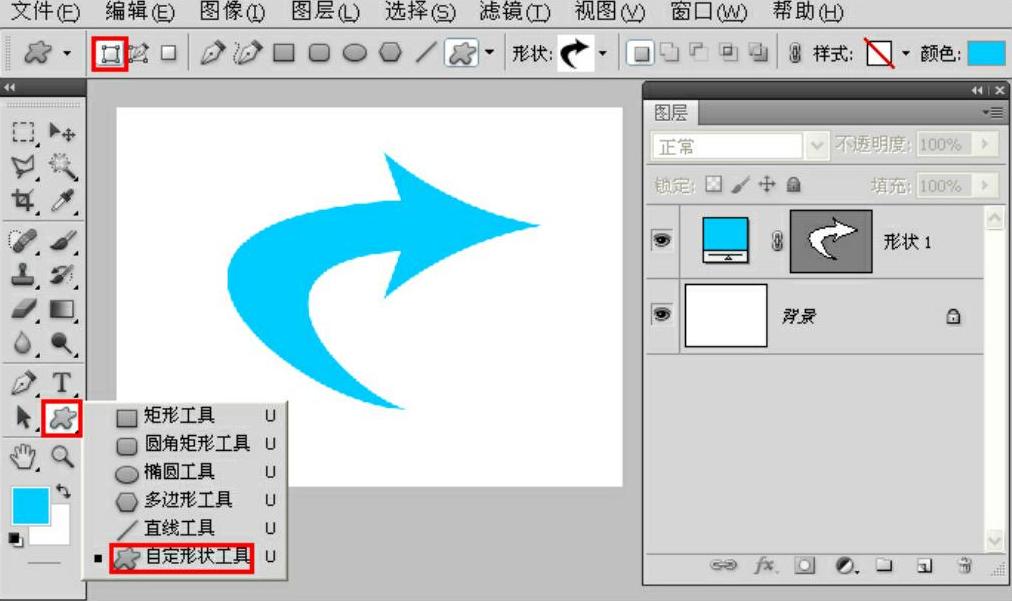Select Intersect Shape Areas option
This screenshot has width=1012, height=601.
pyautogui.click(x=729, y=53)
